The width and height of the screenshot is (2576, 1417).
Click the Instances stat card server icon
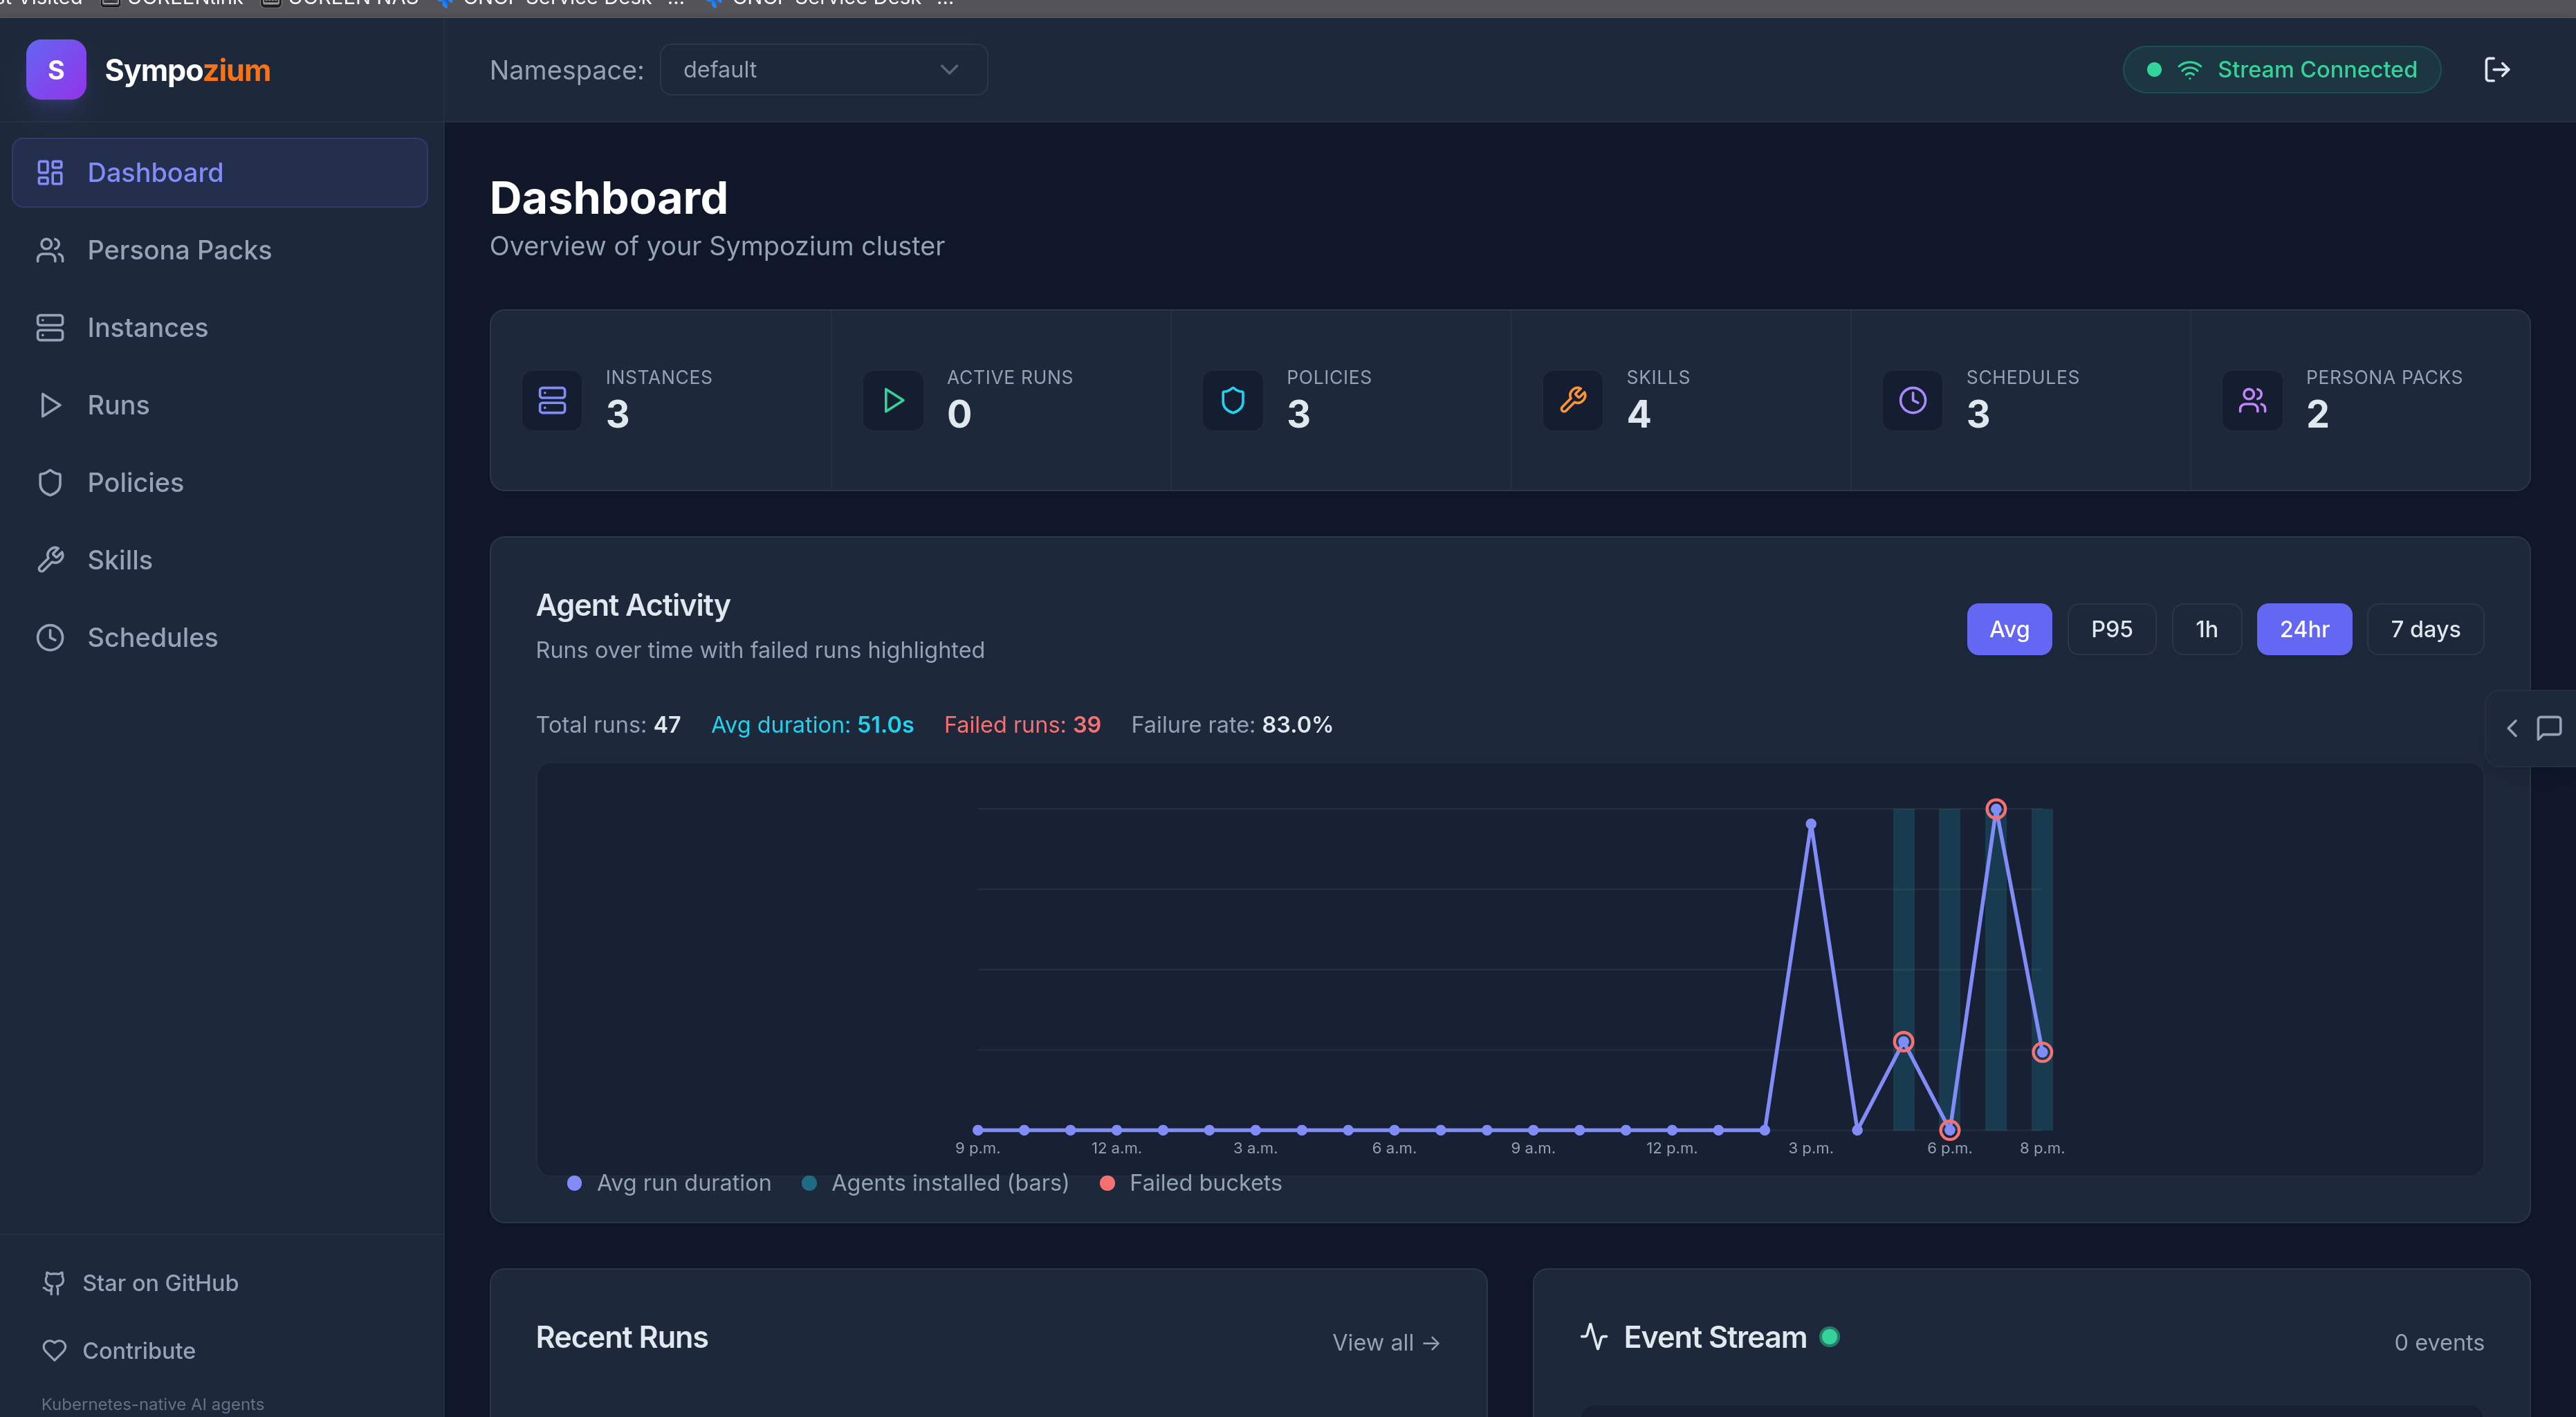point(552,400)
